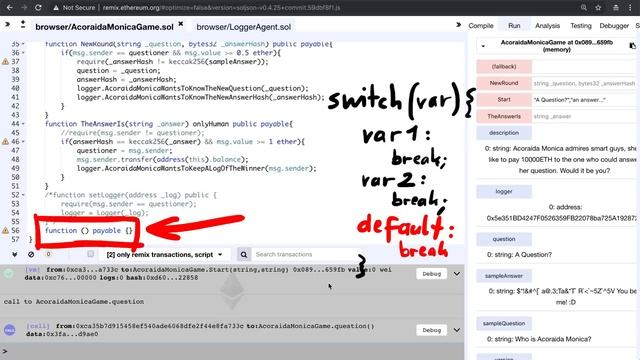Fold code block at line 46
The image size is (640, 360).
23,142
